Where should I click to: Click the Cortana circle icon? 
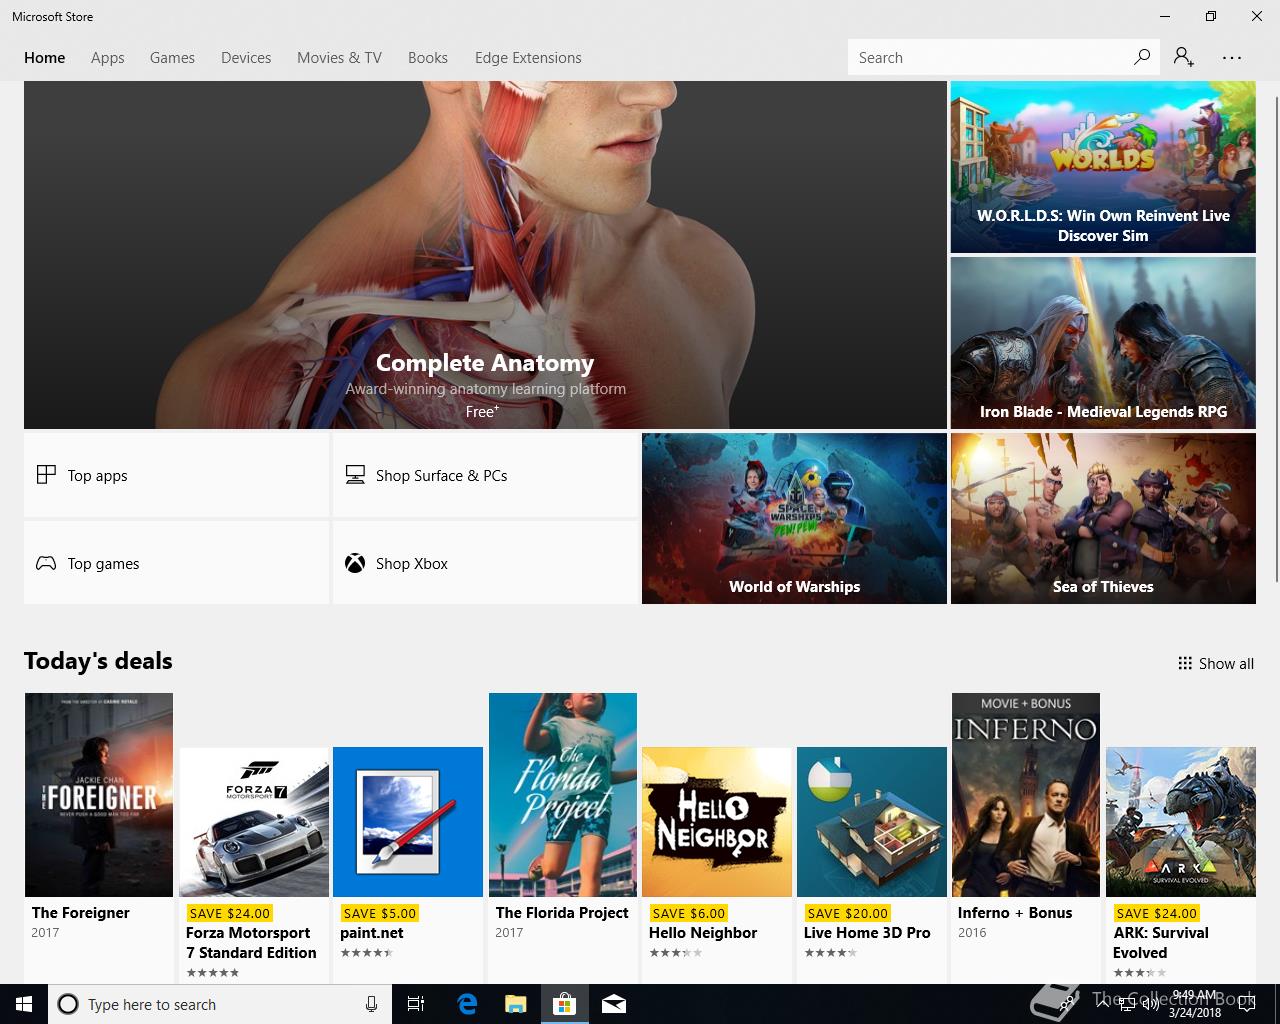pyautogui.click(x=68, y=1004)
